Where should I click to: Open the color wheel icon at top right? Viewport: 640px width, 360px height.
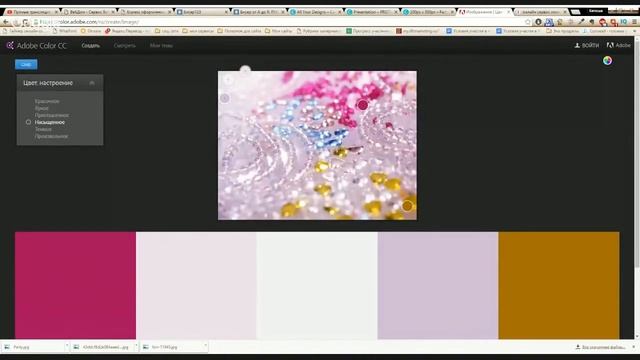[607, 61]
